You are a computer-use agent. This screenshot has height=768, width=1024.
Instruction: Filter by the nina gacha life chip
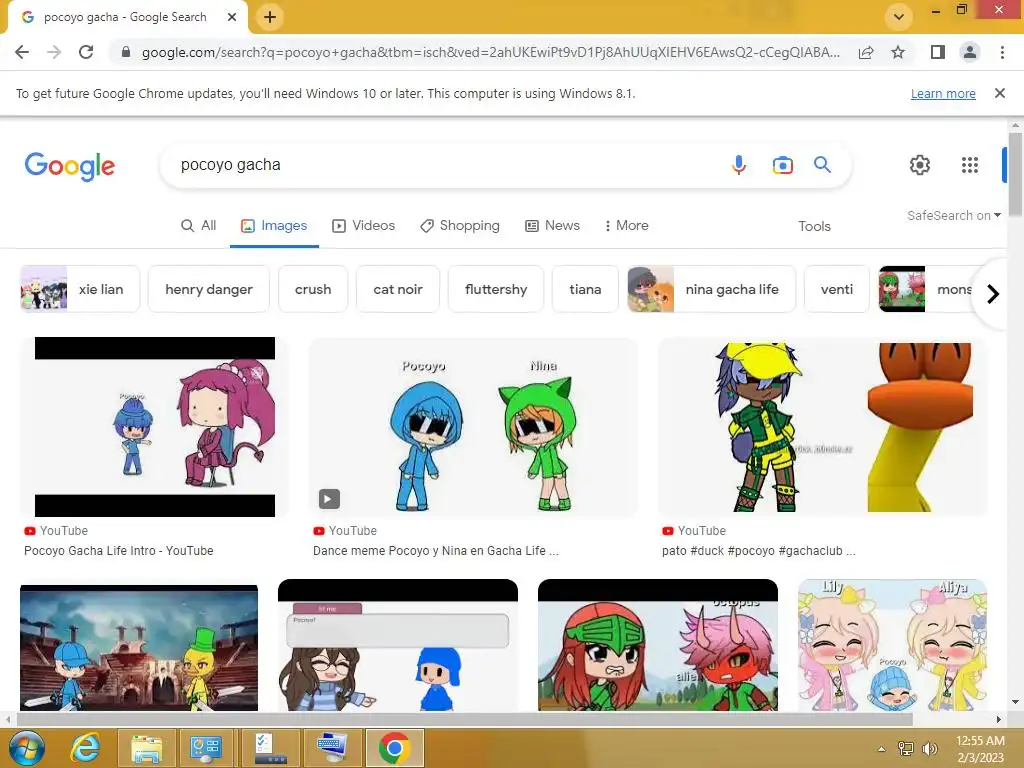(711, 289)
